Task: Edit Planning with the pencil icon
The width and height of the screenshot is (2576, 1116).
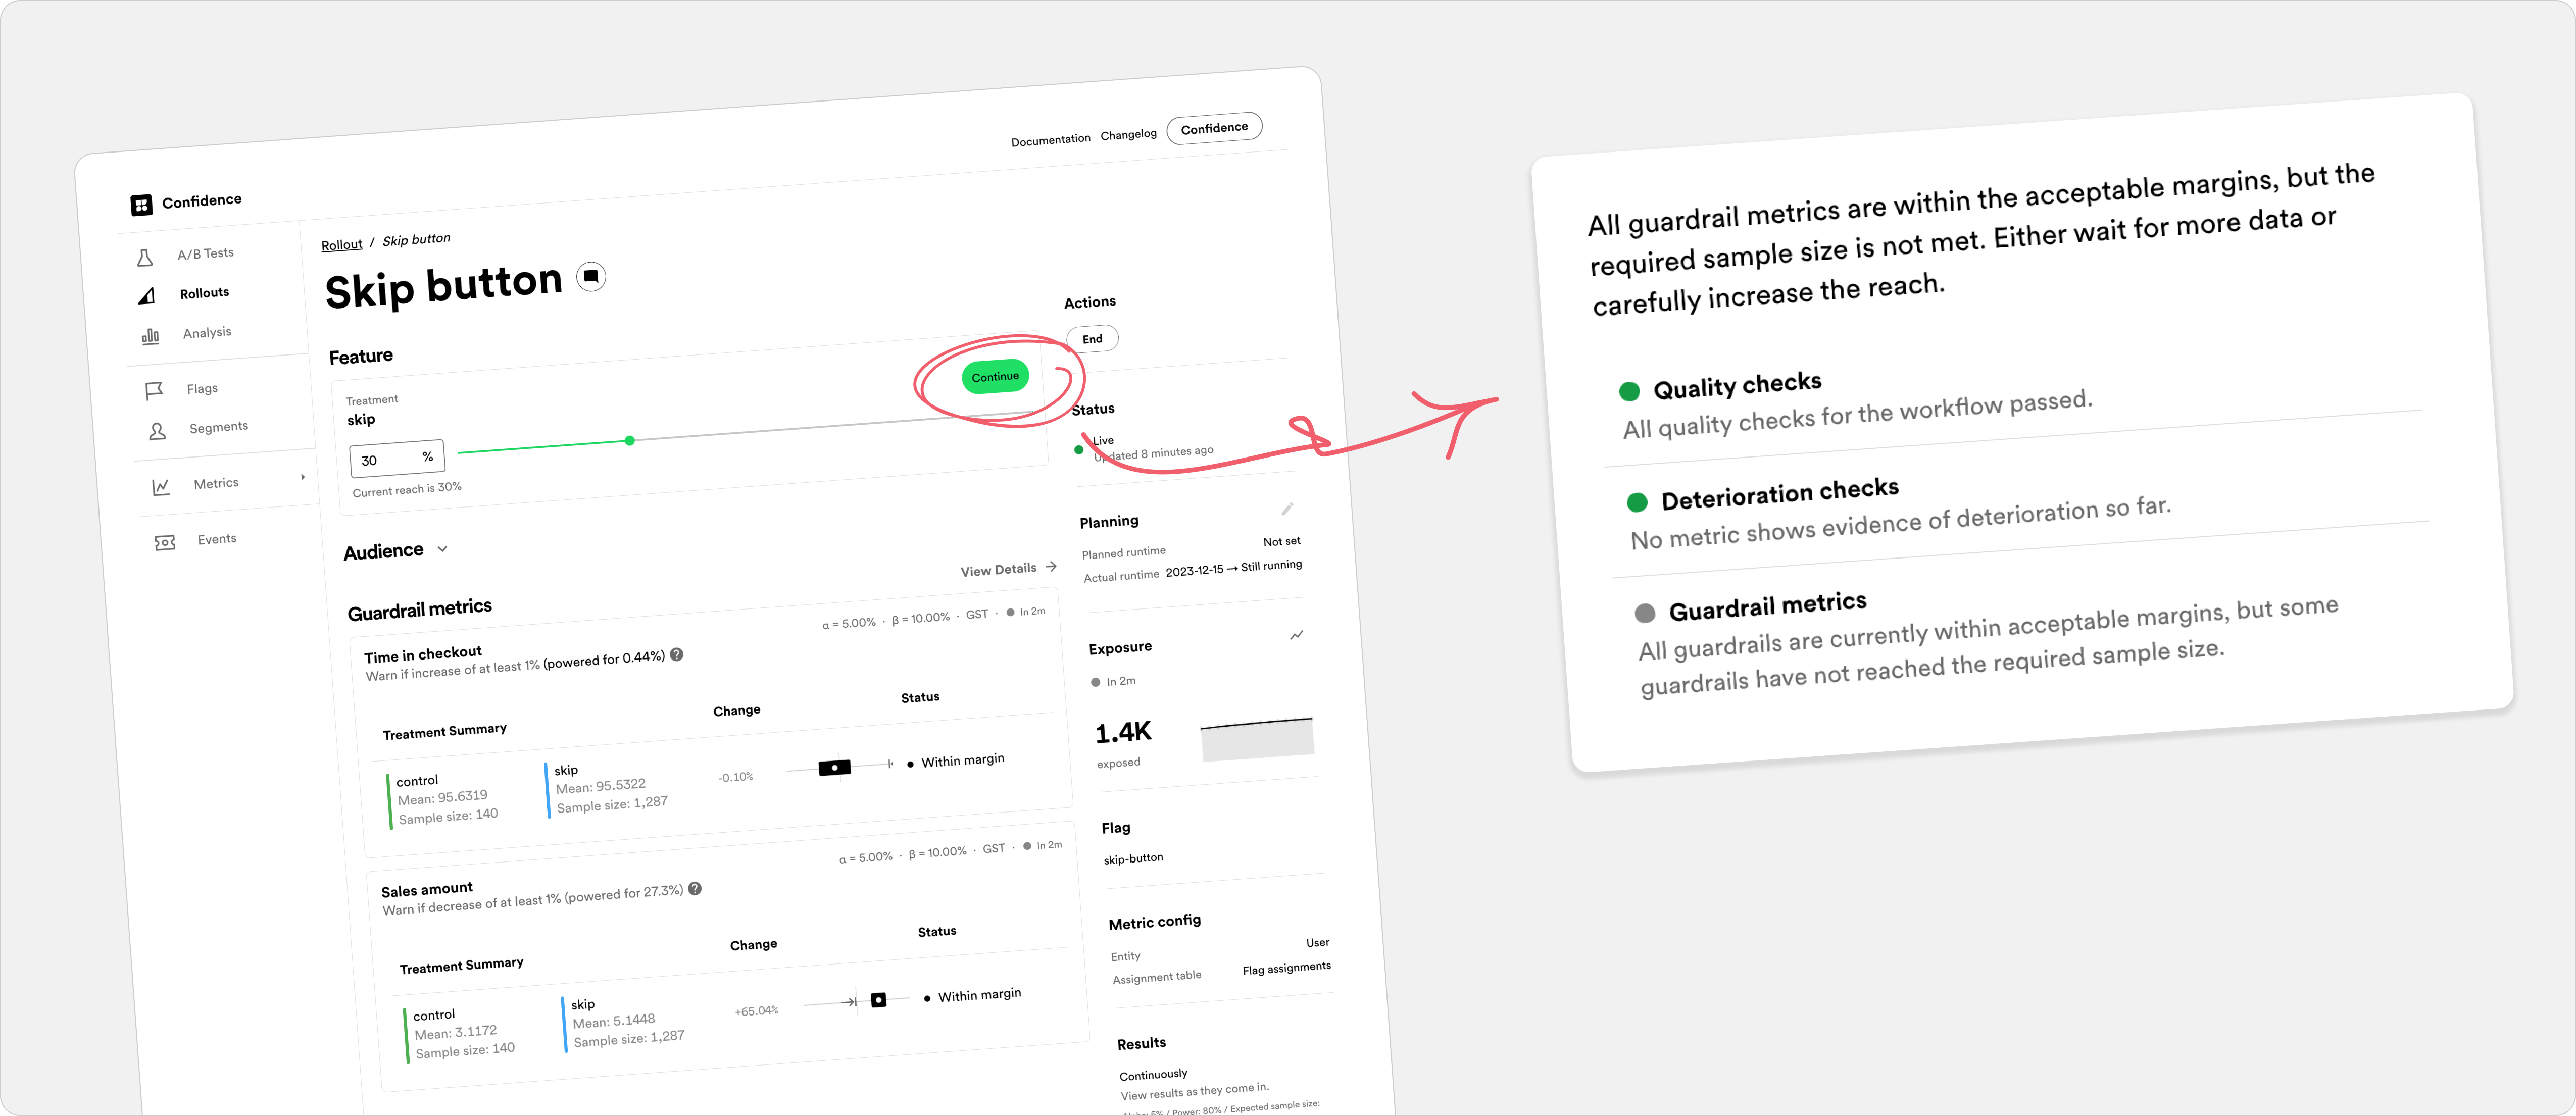Action: (1287, 509)
